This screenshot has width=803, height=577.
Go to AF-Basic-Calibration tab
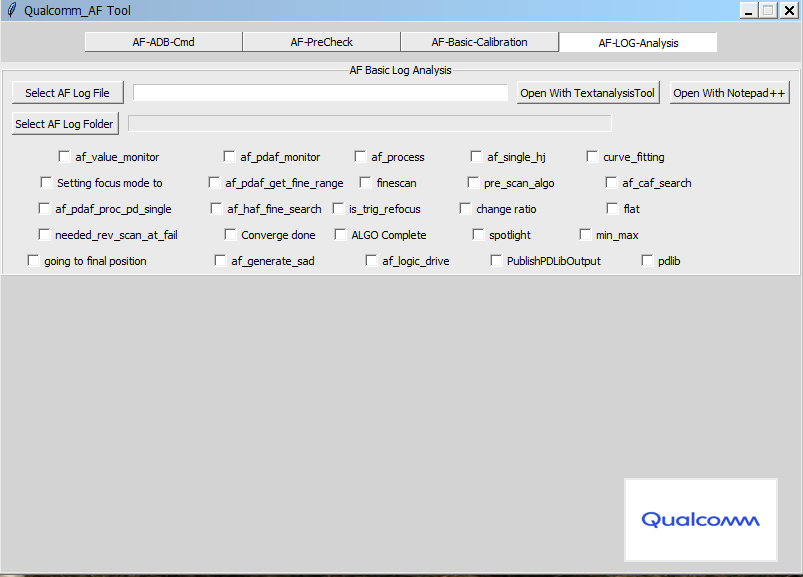(x=479, y=42)
